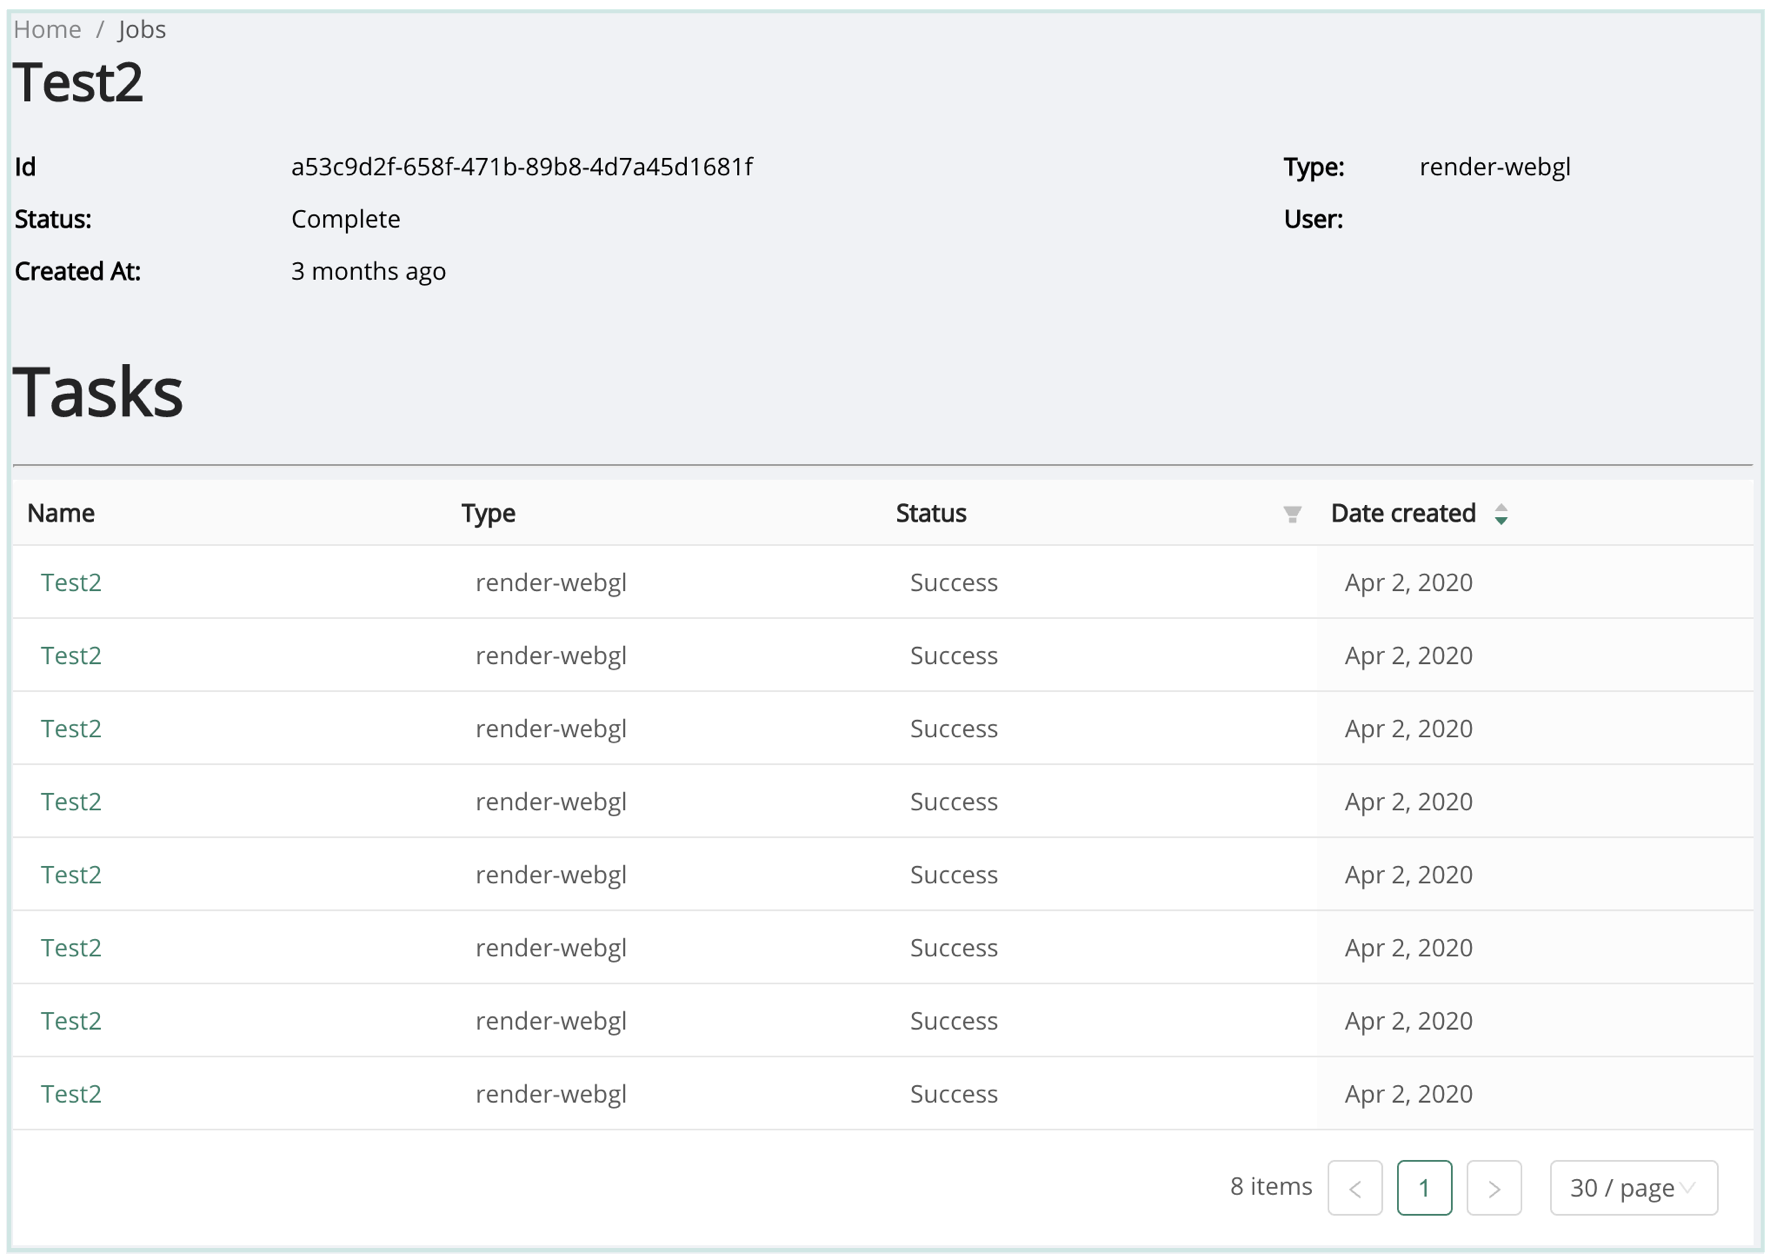Select page 1 in pagination
Viewport: 1772px width, 1258px height.
(x=1423, y=1188)
